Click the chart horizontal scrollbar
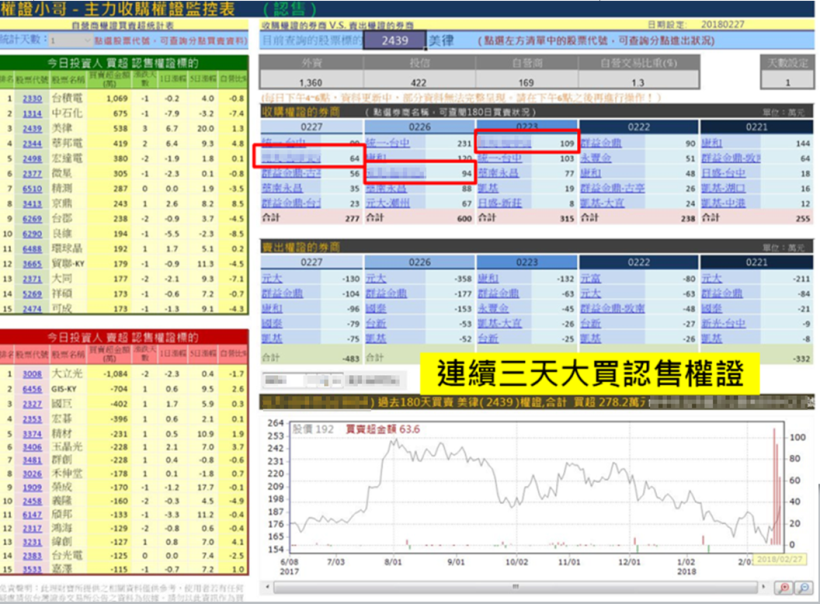The width and height of the screenshot is (820, 604). click(x=515, y=587)
